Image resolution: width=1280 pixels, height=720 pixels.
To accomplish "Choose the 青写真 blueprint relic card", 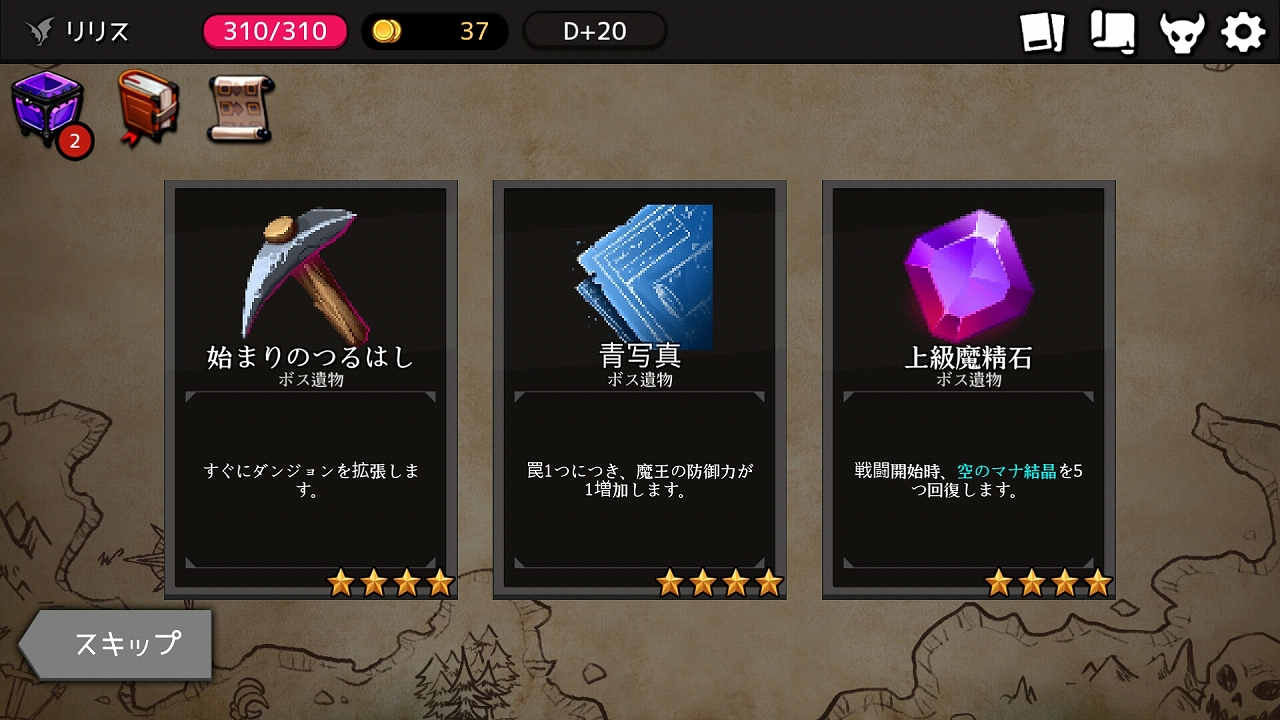I will (640, 390).
